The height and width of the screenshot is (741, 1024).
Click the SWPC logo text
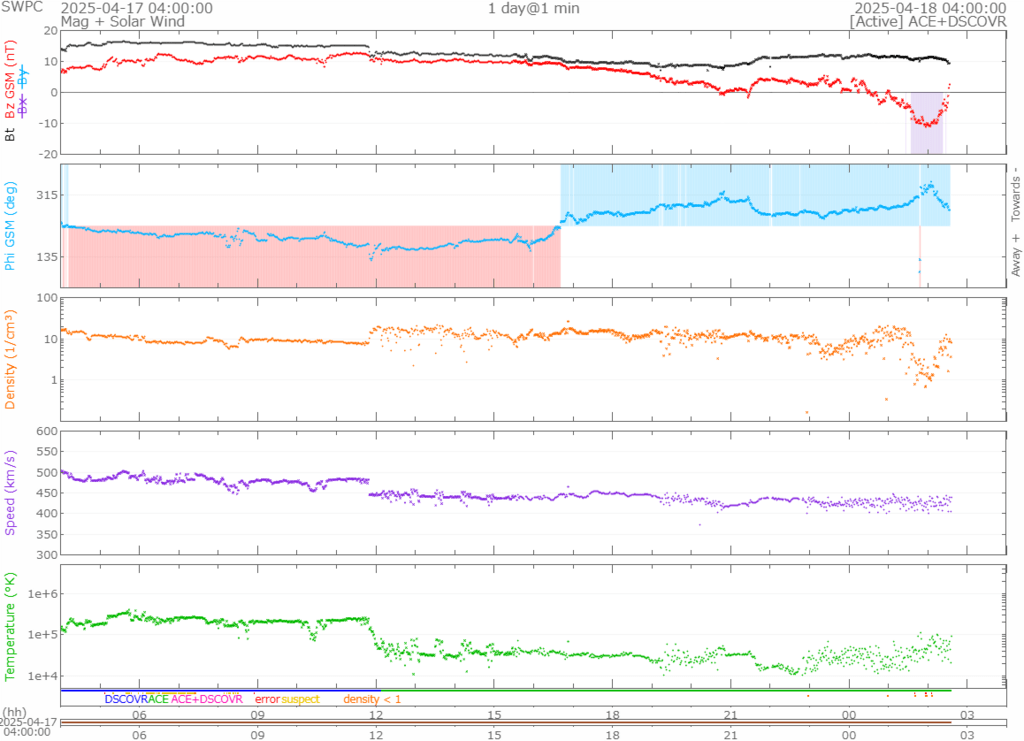point(22,8)
